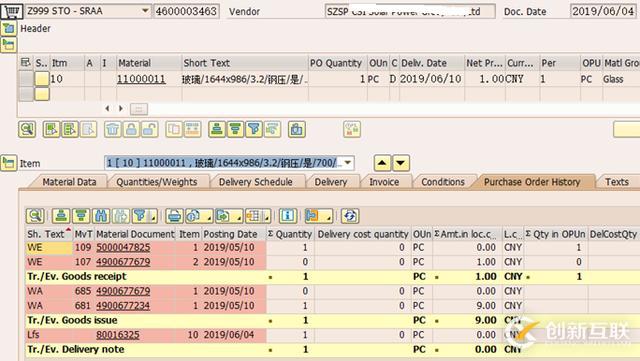The image size is (640, 361).
Task: Open delivery note document 80016325
Action: (118, 335)
